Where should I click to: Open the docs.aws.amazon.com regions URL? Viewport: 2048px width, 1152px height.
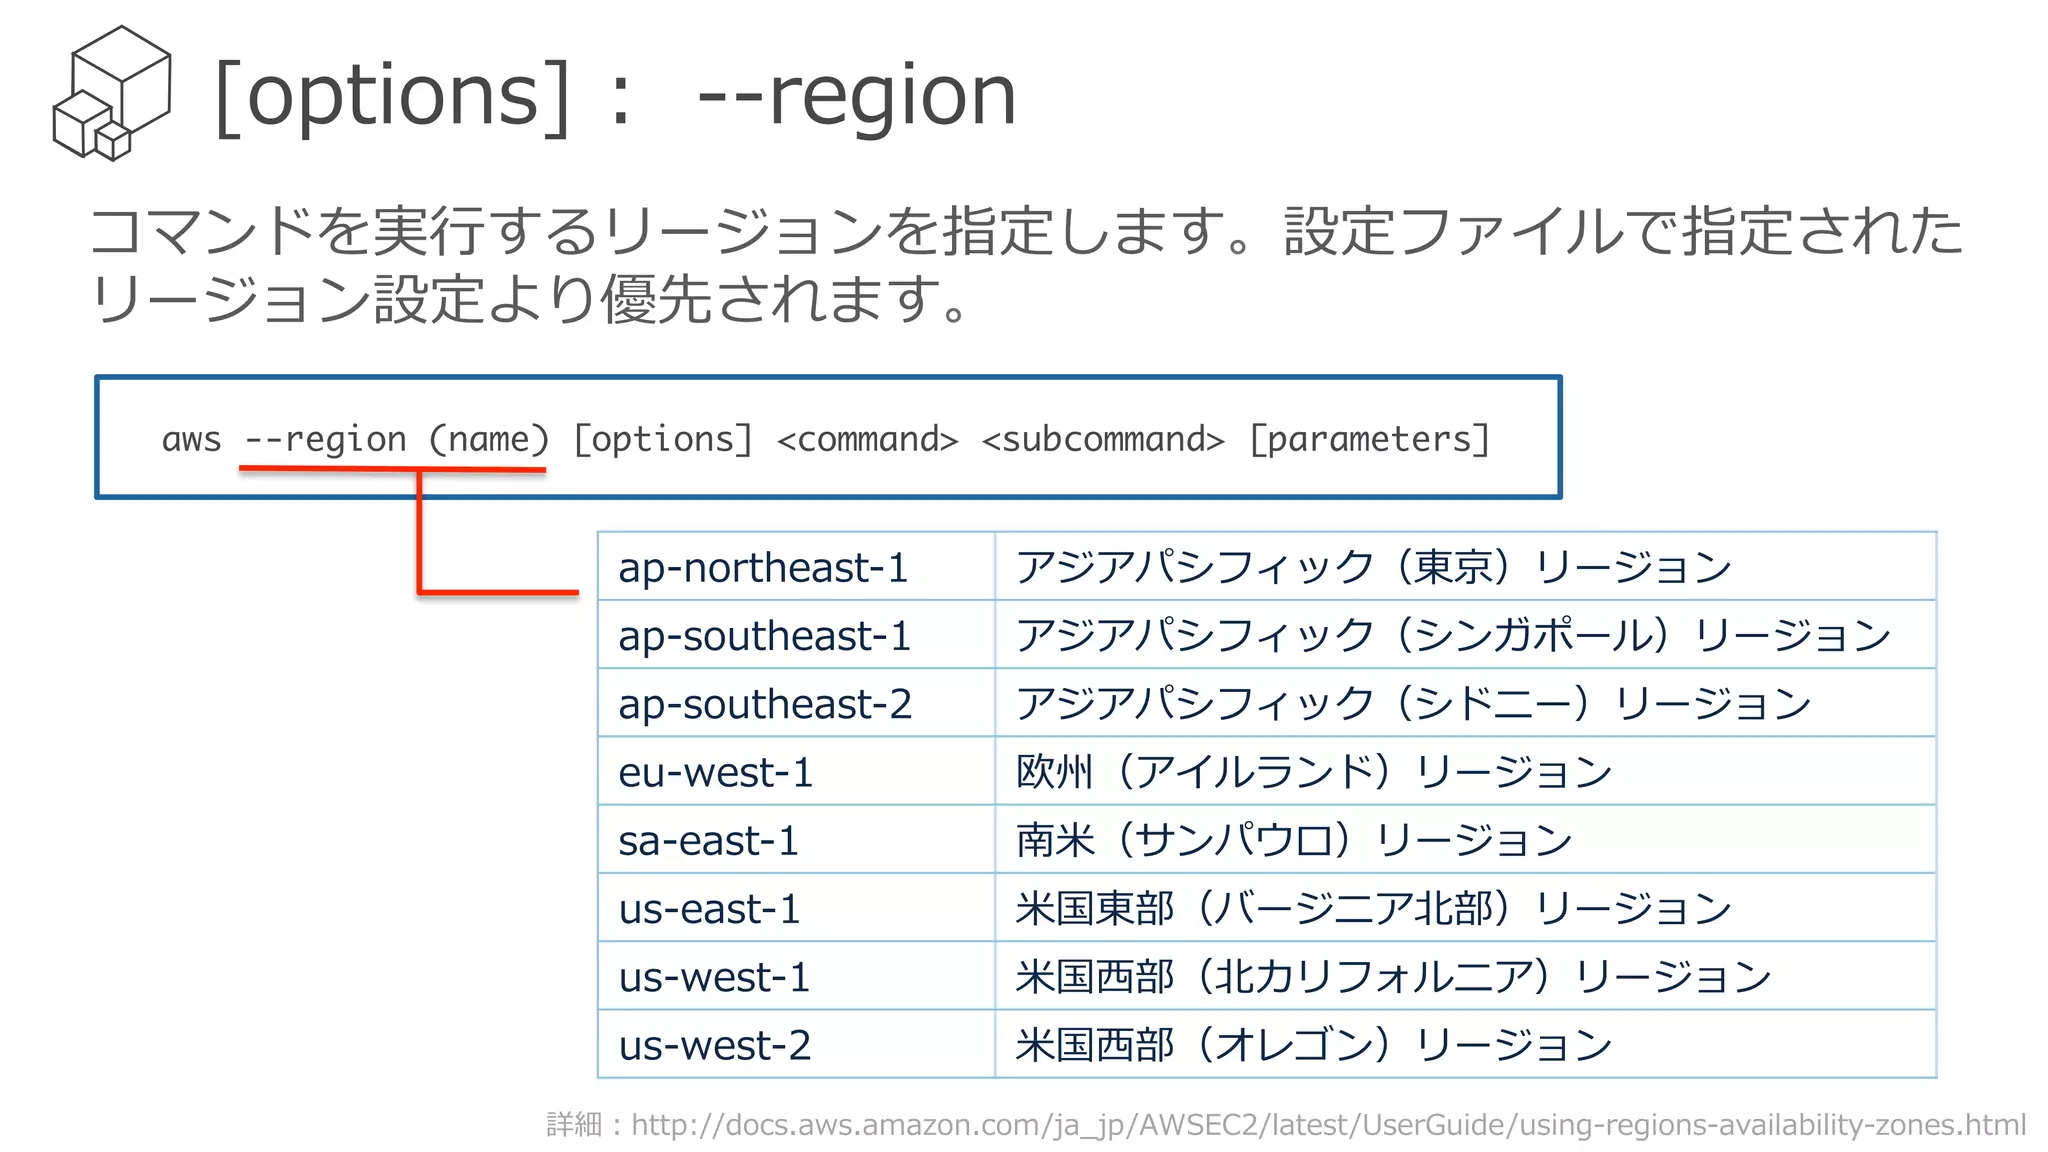coord(1328,1125)
